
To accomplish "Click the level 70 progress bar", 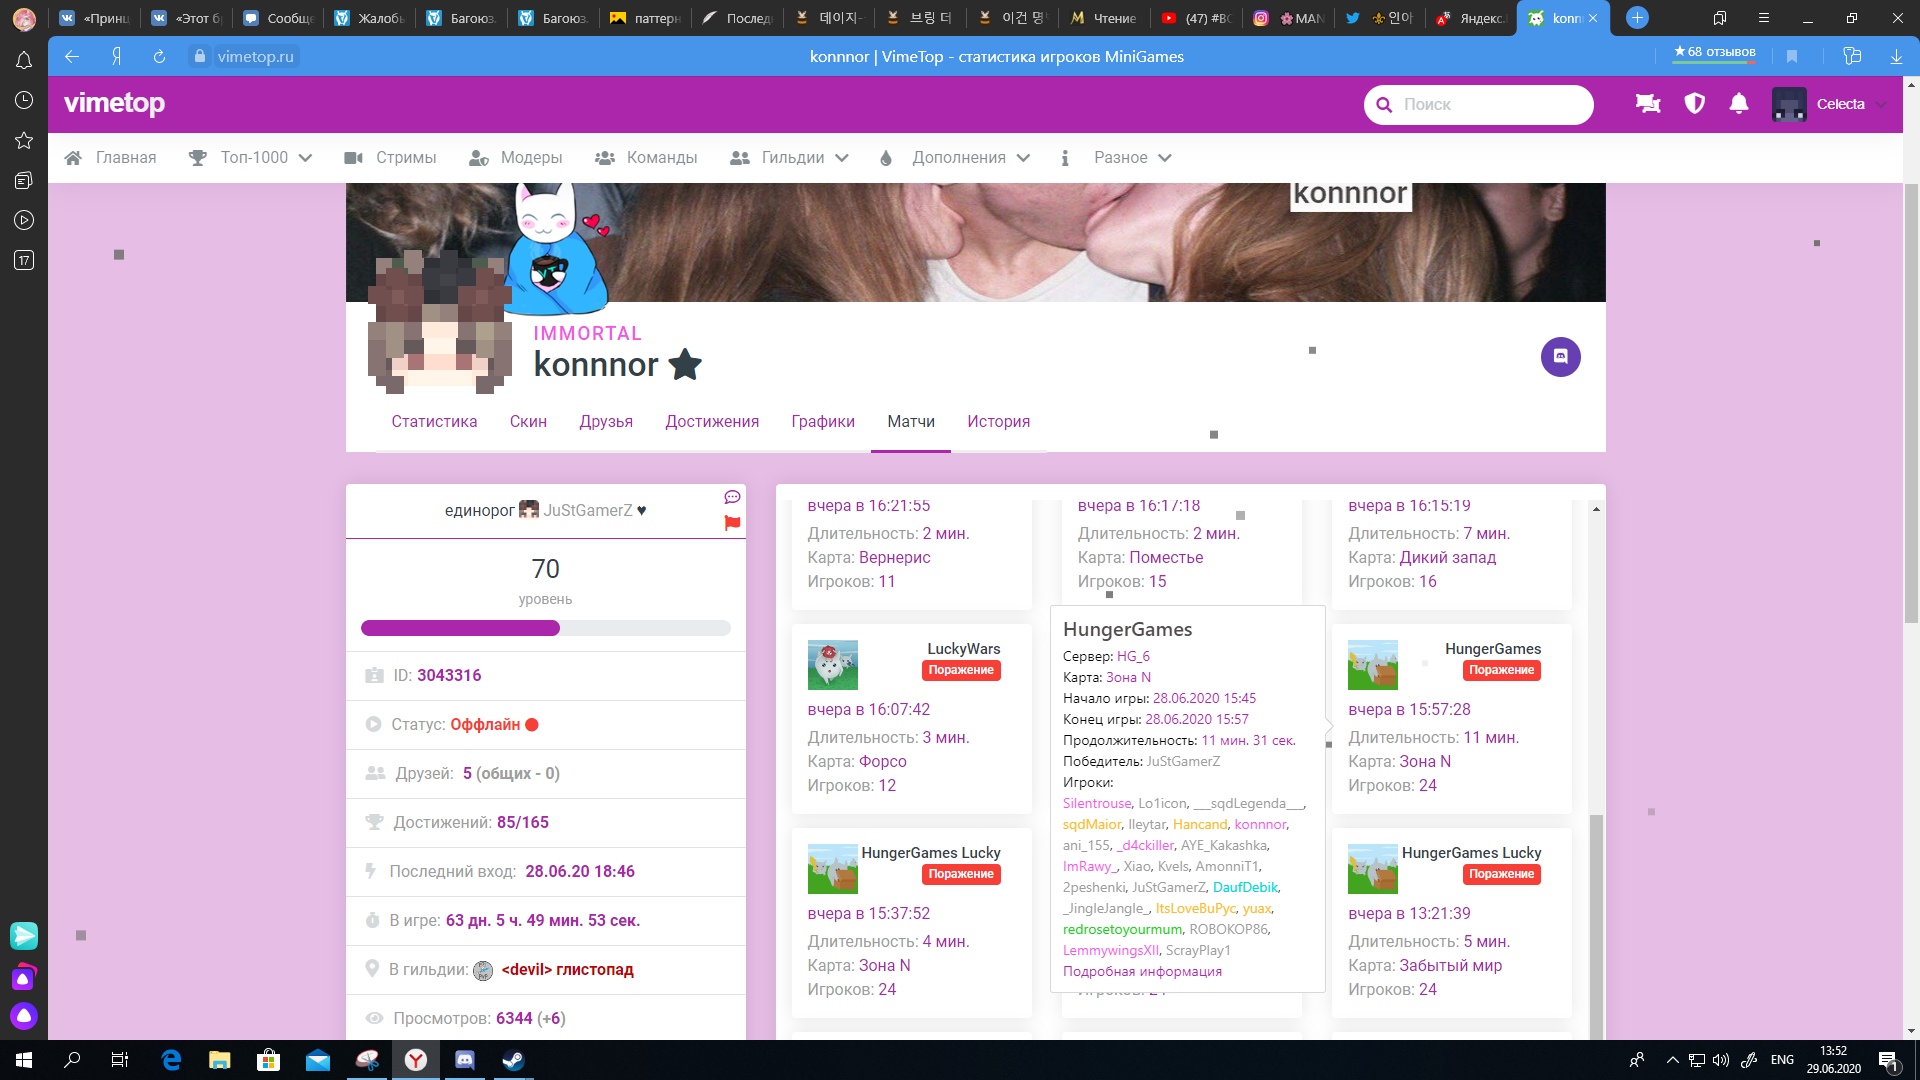I will 546,628.
